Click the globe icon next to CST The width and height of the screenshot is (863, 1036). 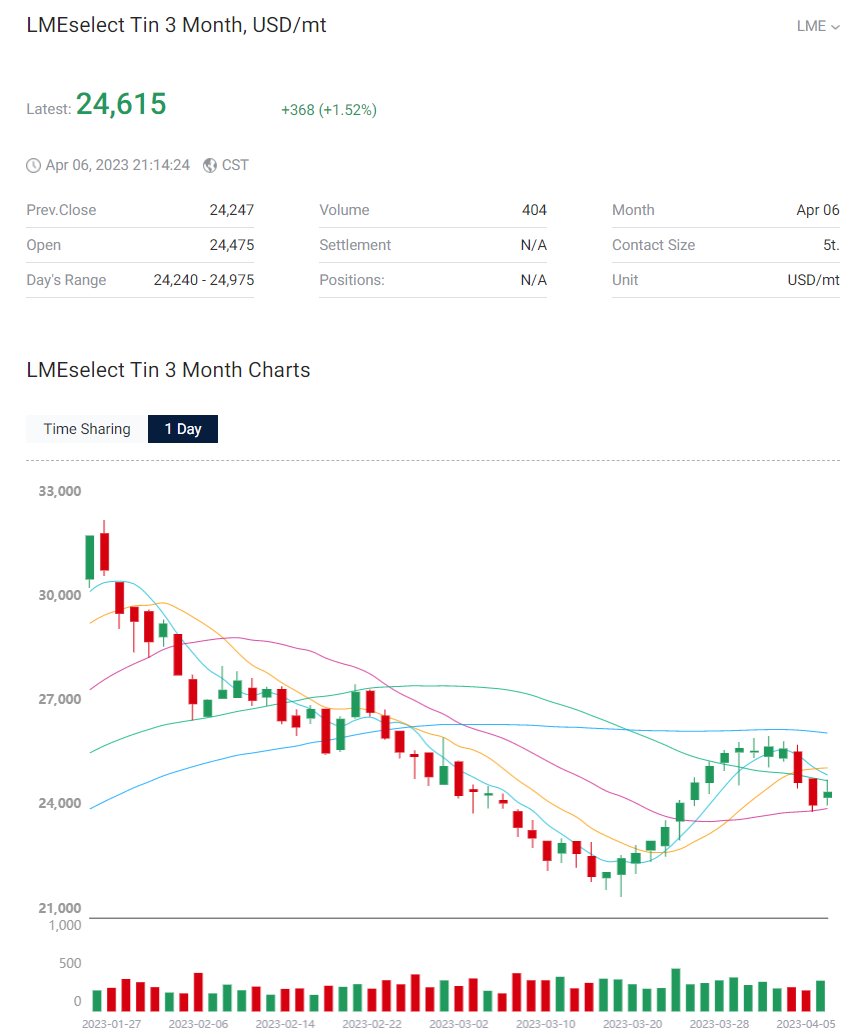tap(210, 165)
